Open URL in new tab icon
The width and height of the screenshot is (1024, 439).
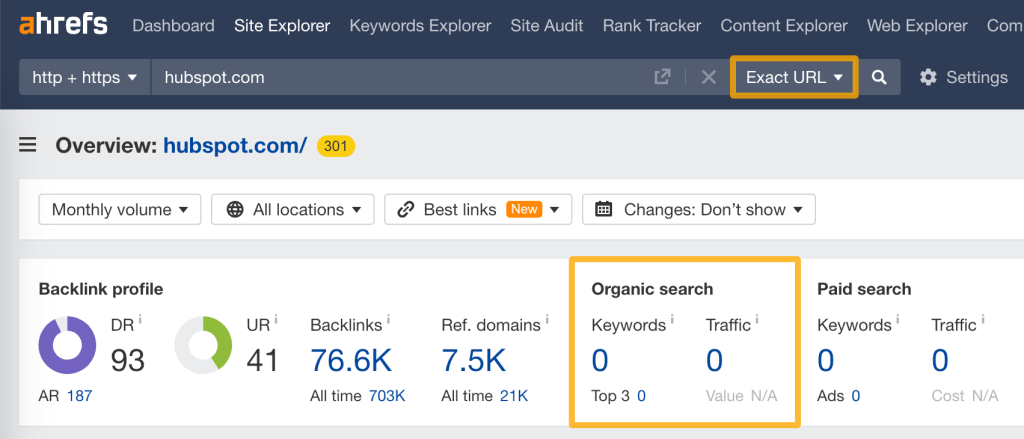[x=662, y=77]
